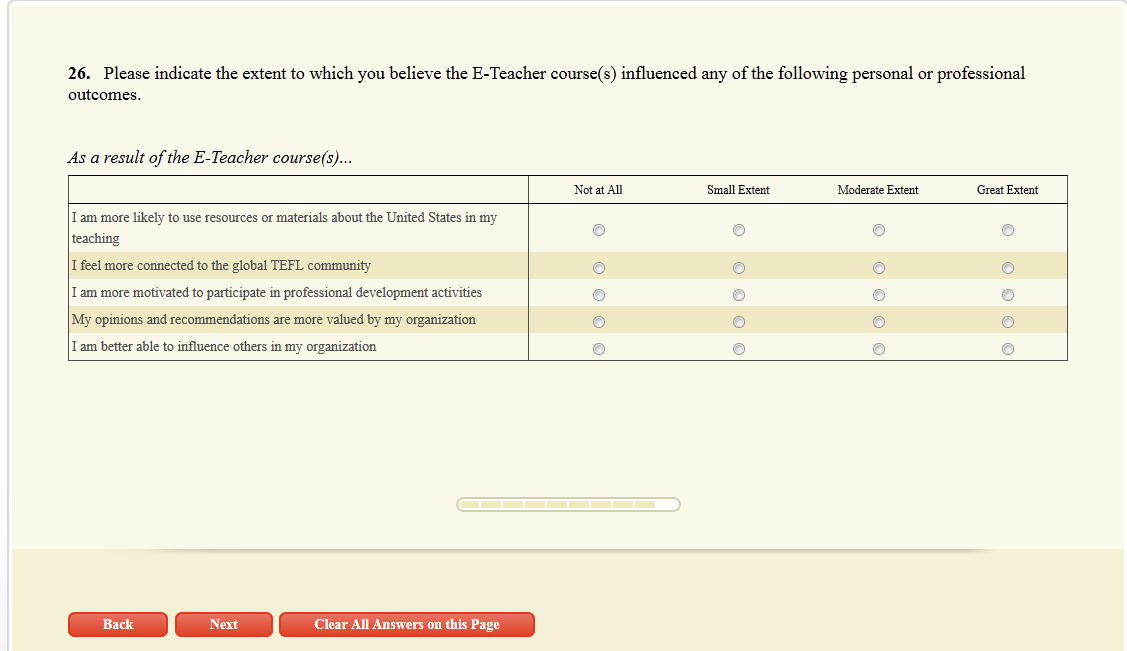Select 'Not at All' for opinions valued row

tap(599, 322)
